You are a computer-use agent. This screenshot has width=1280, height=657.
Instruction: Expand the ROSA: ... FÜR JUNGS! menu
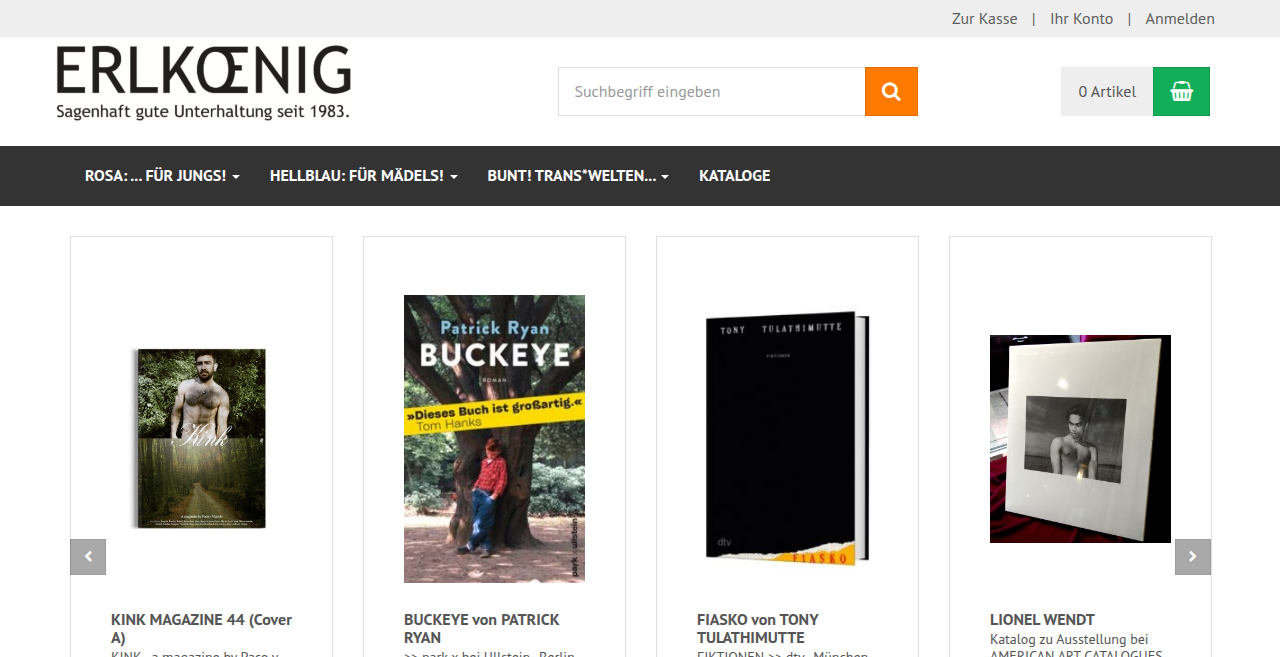pyautogui.click(x=162, y=176)
